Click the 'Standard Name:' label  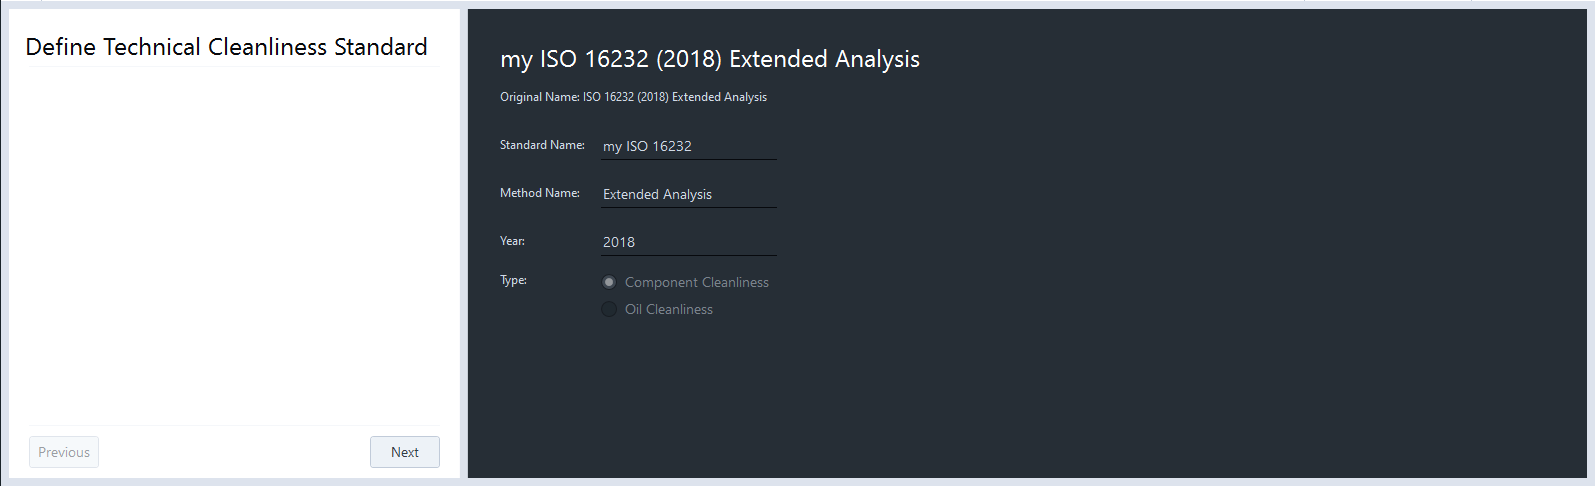(542, 145)
